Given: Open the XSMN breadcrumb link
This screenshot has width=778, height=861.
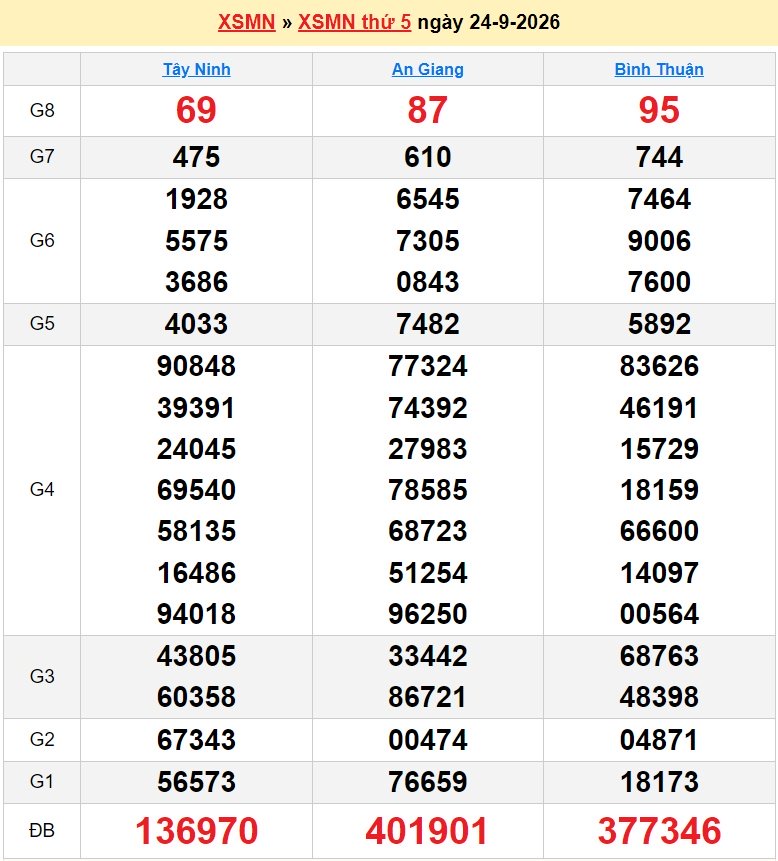Looking at the screenshot, I should point(247,22).
